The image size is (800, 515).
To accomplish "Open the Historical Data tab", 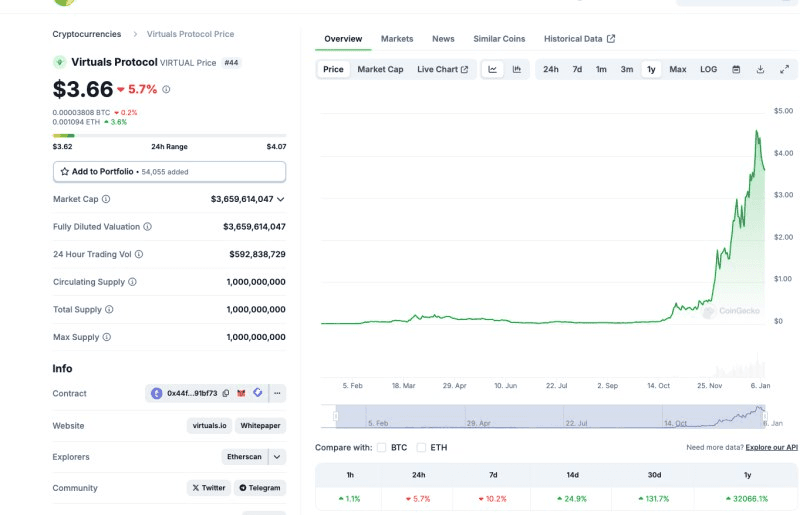I will pos(579,39).
